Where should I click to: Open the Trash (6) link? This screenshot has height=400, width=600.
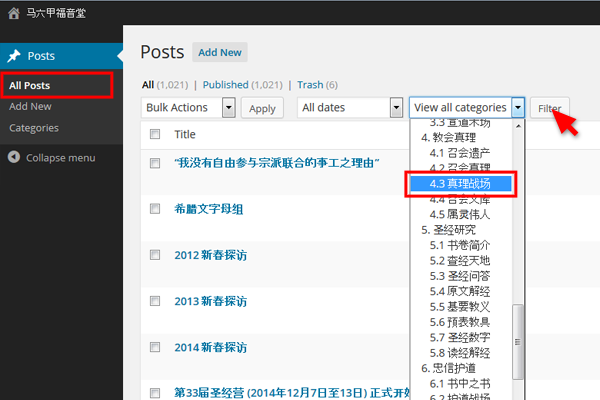click(x=317, y=85)
